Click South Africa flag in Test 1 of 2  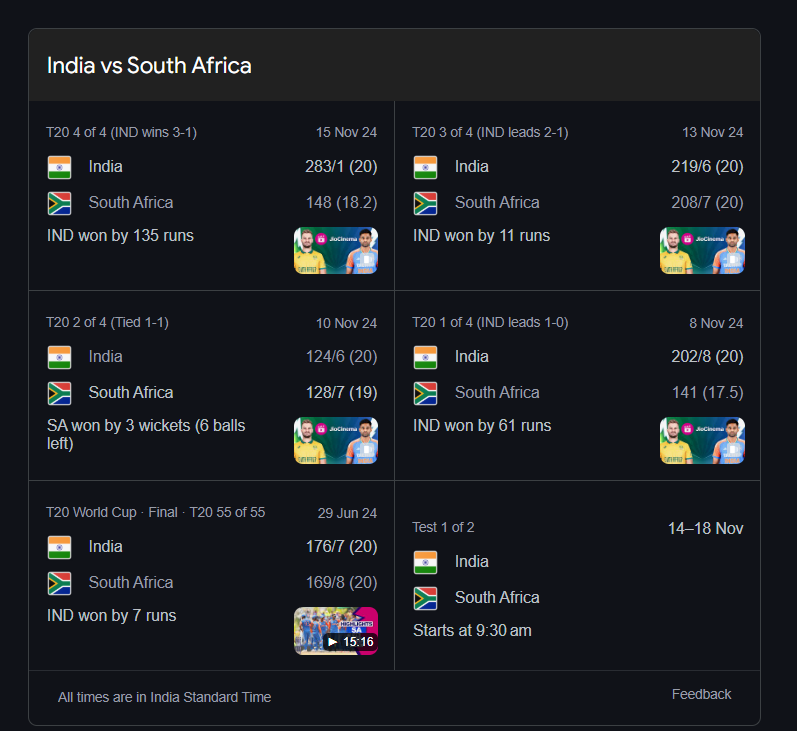pyautogui.click(x=425, y=598)
